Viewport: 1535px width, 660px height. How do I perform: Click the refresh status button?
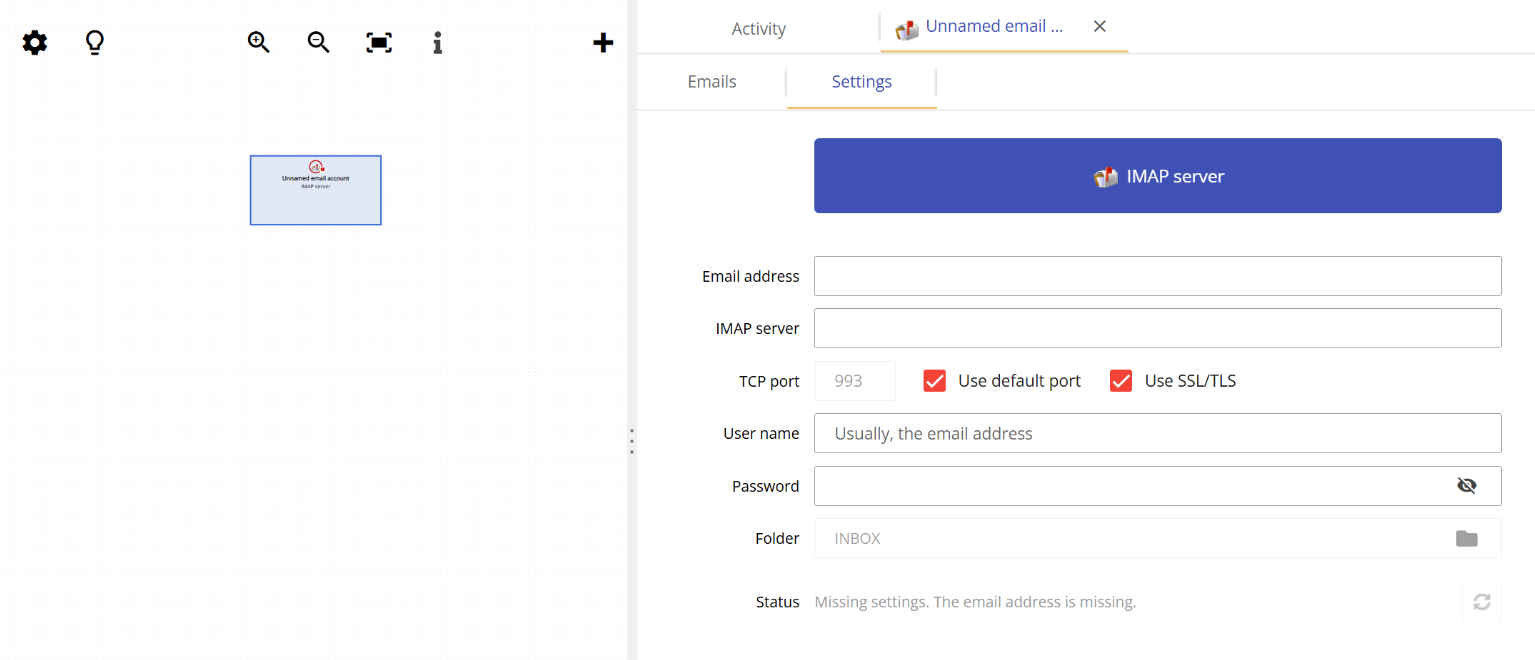[x=1481, y=602]
